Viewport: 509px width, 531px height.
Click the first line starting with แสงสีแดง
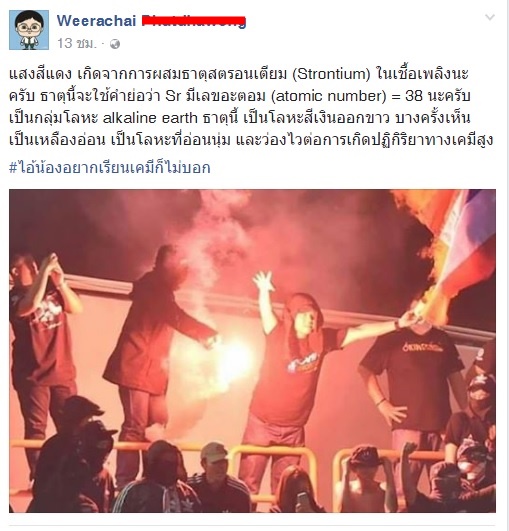click(x=239, y=74)
